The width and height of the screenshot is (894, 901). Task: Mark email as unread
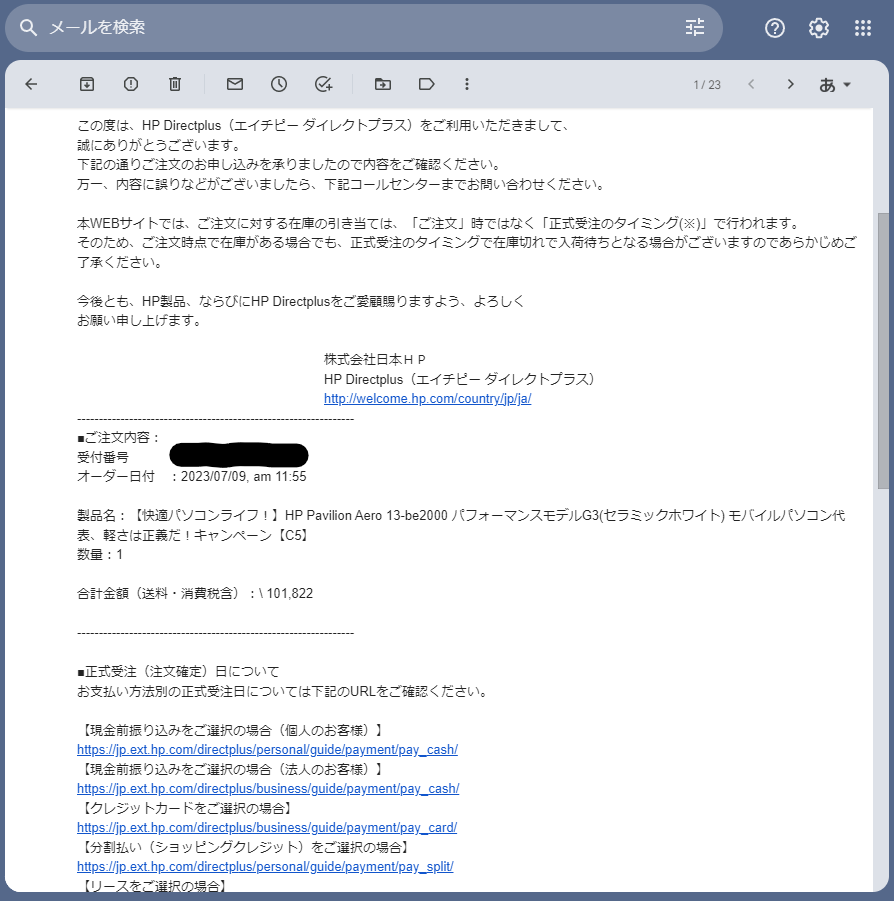click(x=234, y=84)
